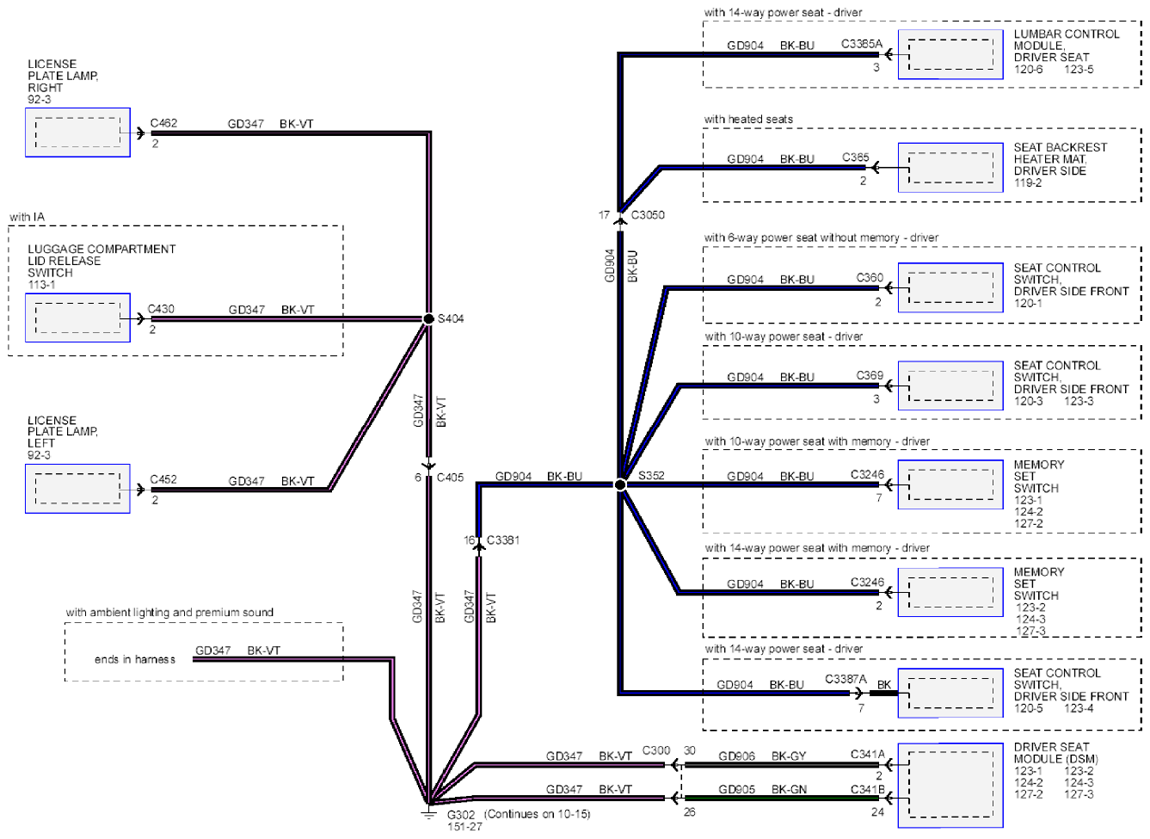The height and width of the screenshot is (839, 1150).
Task: Click connector label C430
Action: click(161, 309)
